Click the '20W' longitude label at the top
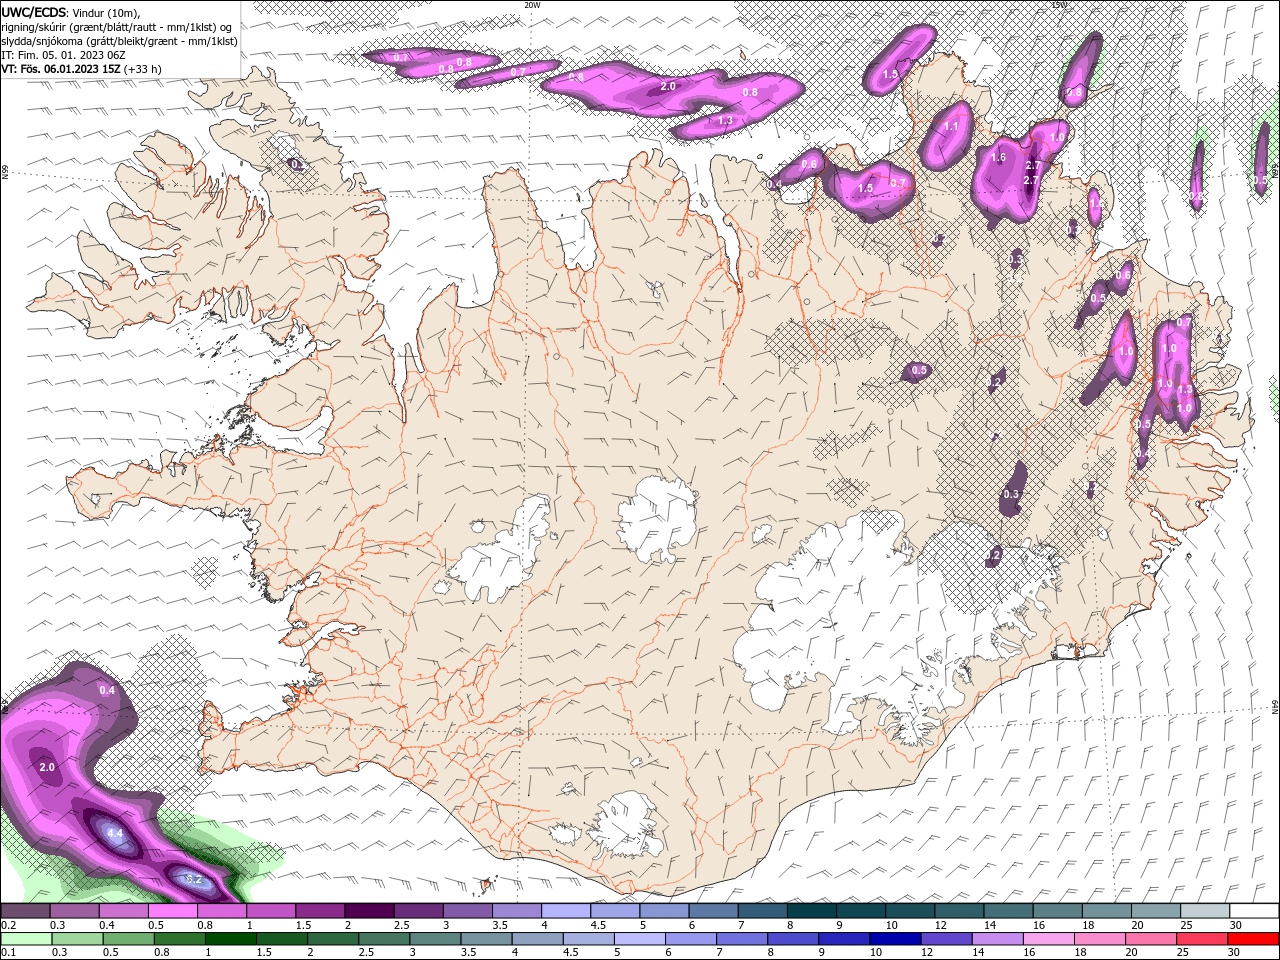The height and width of the screenshot is (960, 1280). (x=532, y=5)
